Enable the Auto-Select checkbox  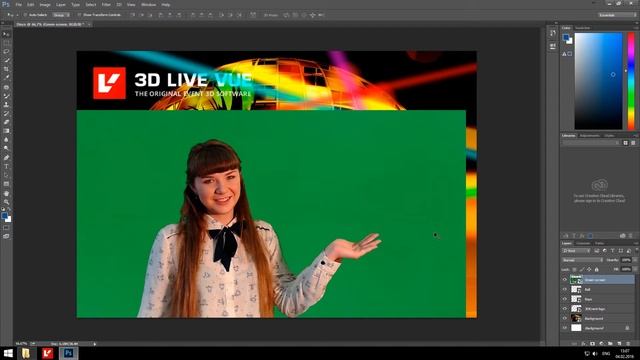25,15
